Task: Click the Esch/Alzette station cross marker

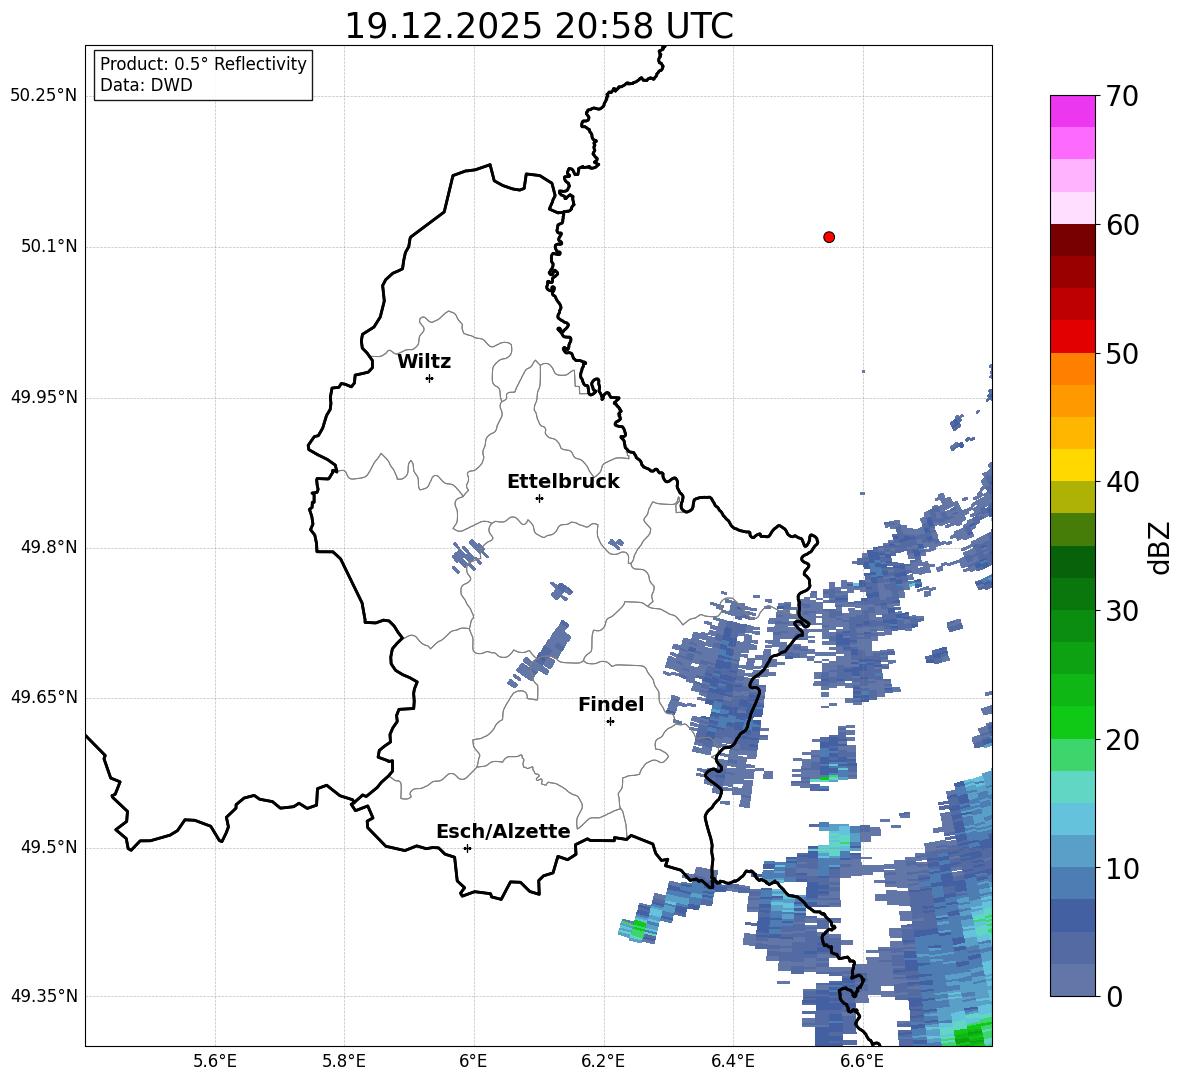Action: (467, 848)
